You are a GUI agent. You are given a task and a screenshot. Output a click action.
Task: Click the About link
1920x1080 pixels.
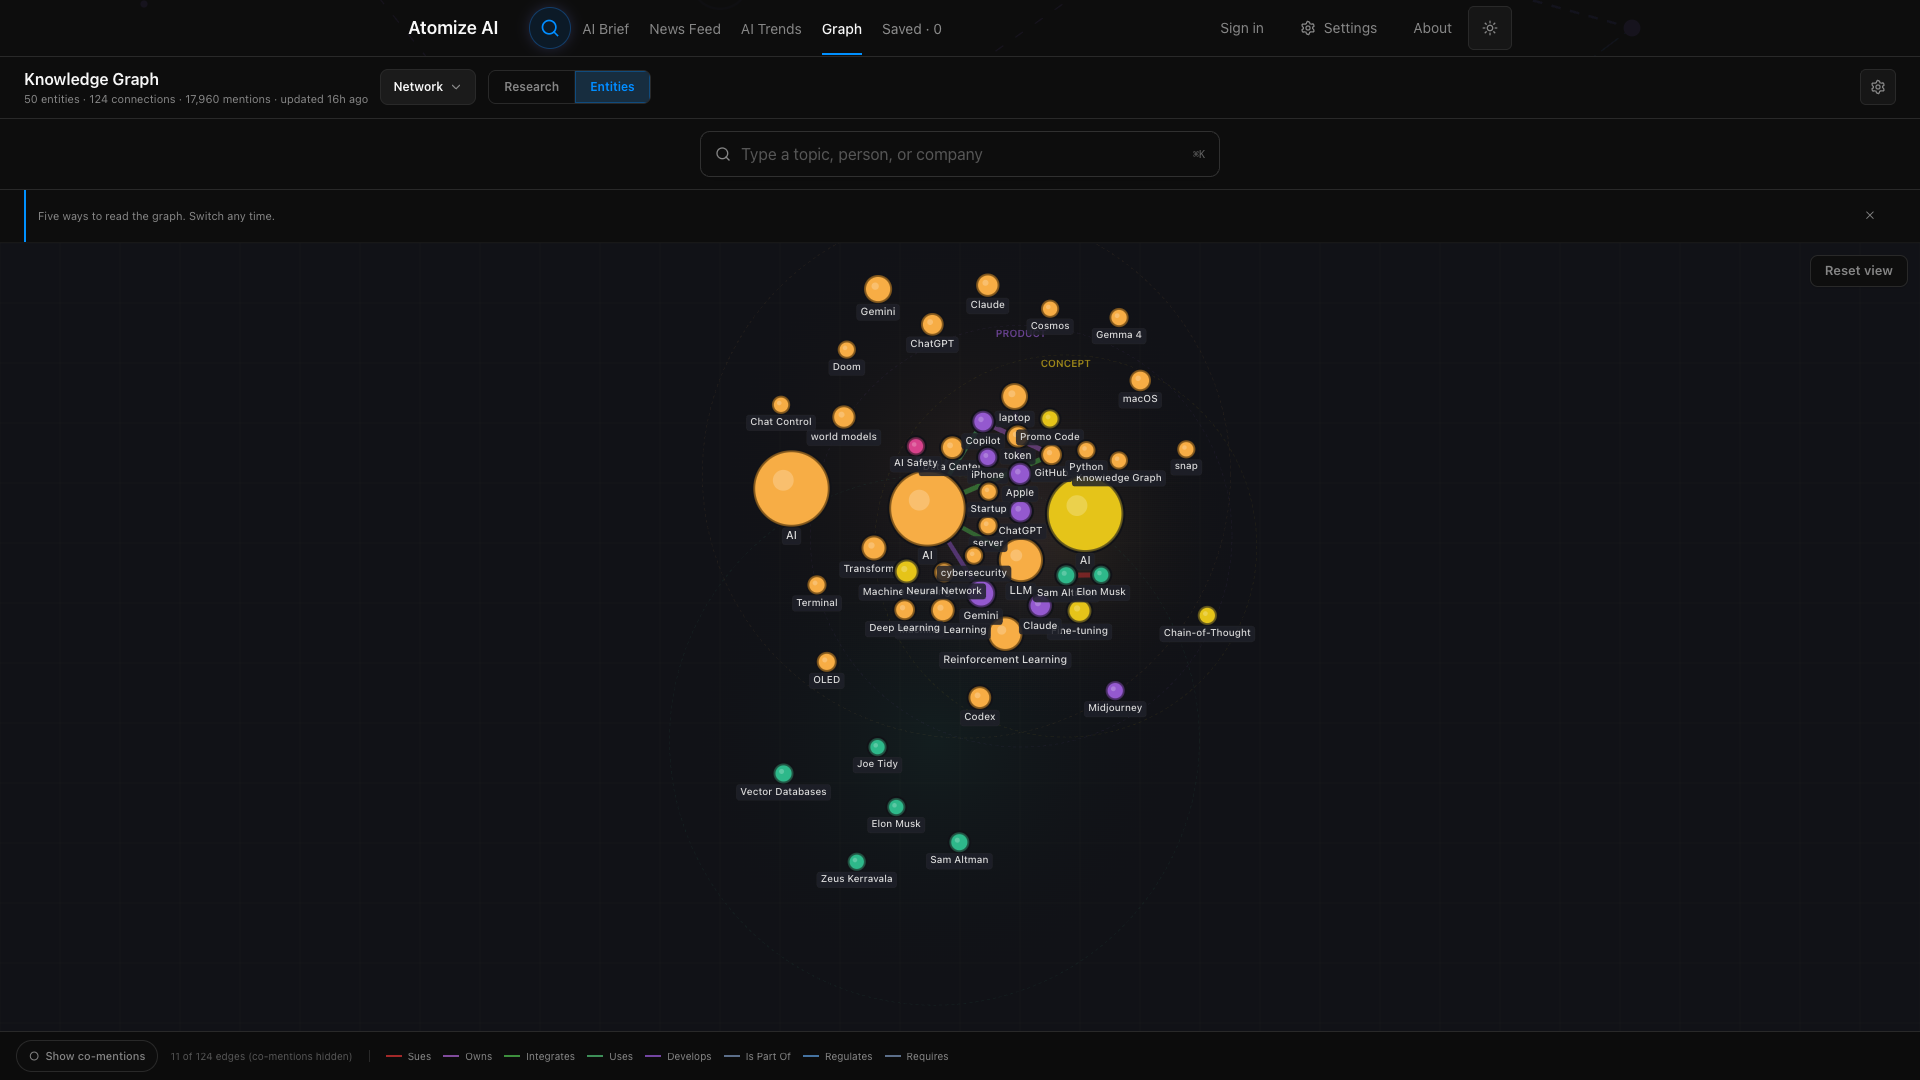tap(1432, 28)
